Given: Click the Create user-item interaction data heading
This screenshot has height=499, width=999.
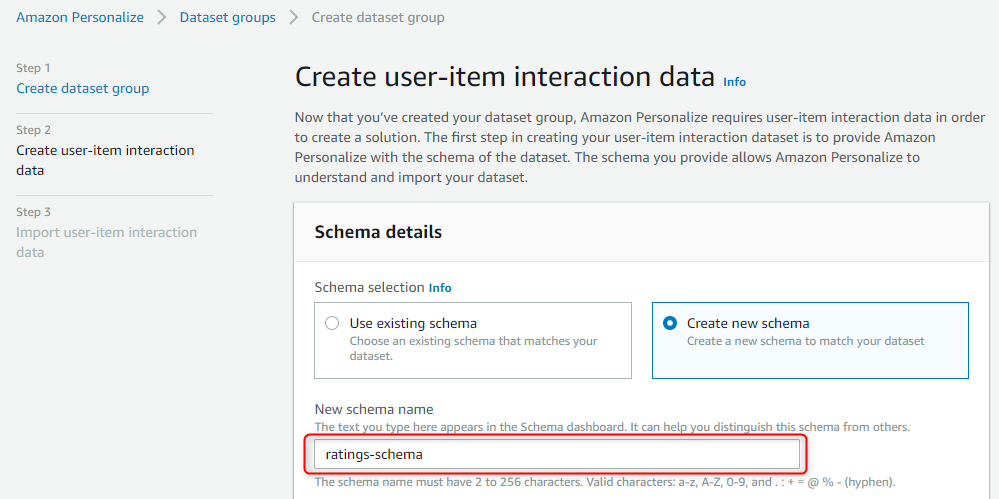Looking at the screenshot, I should [x=505, y=77].
